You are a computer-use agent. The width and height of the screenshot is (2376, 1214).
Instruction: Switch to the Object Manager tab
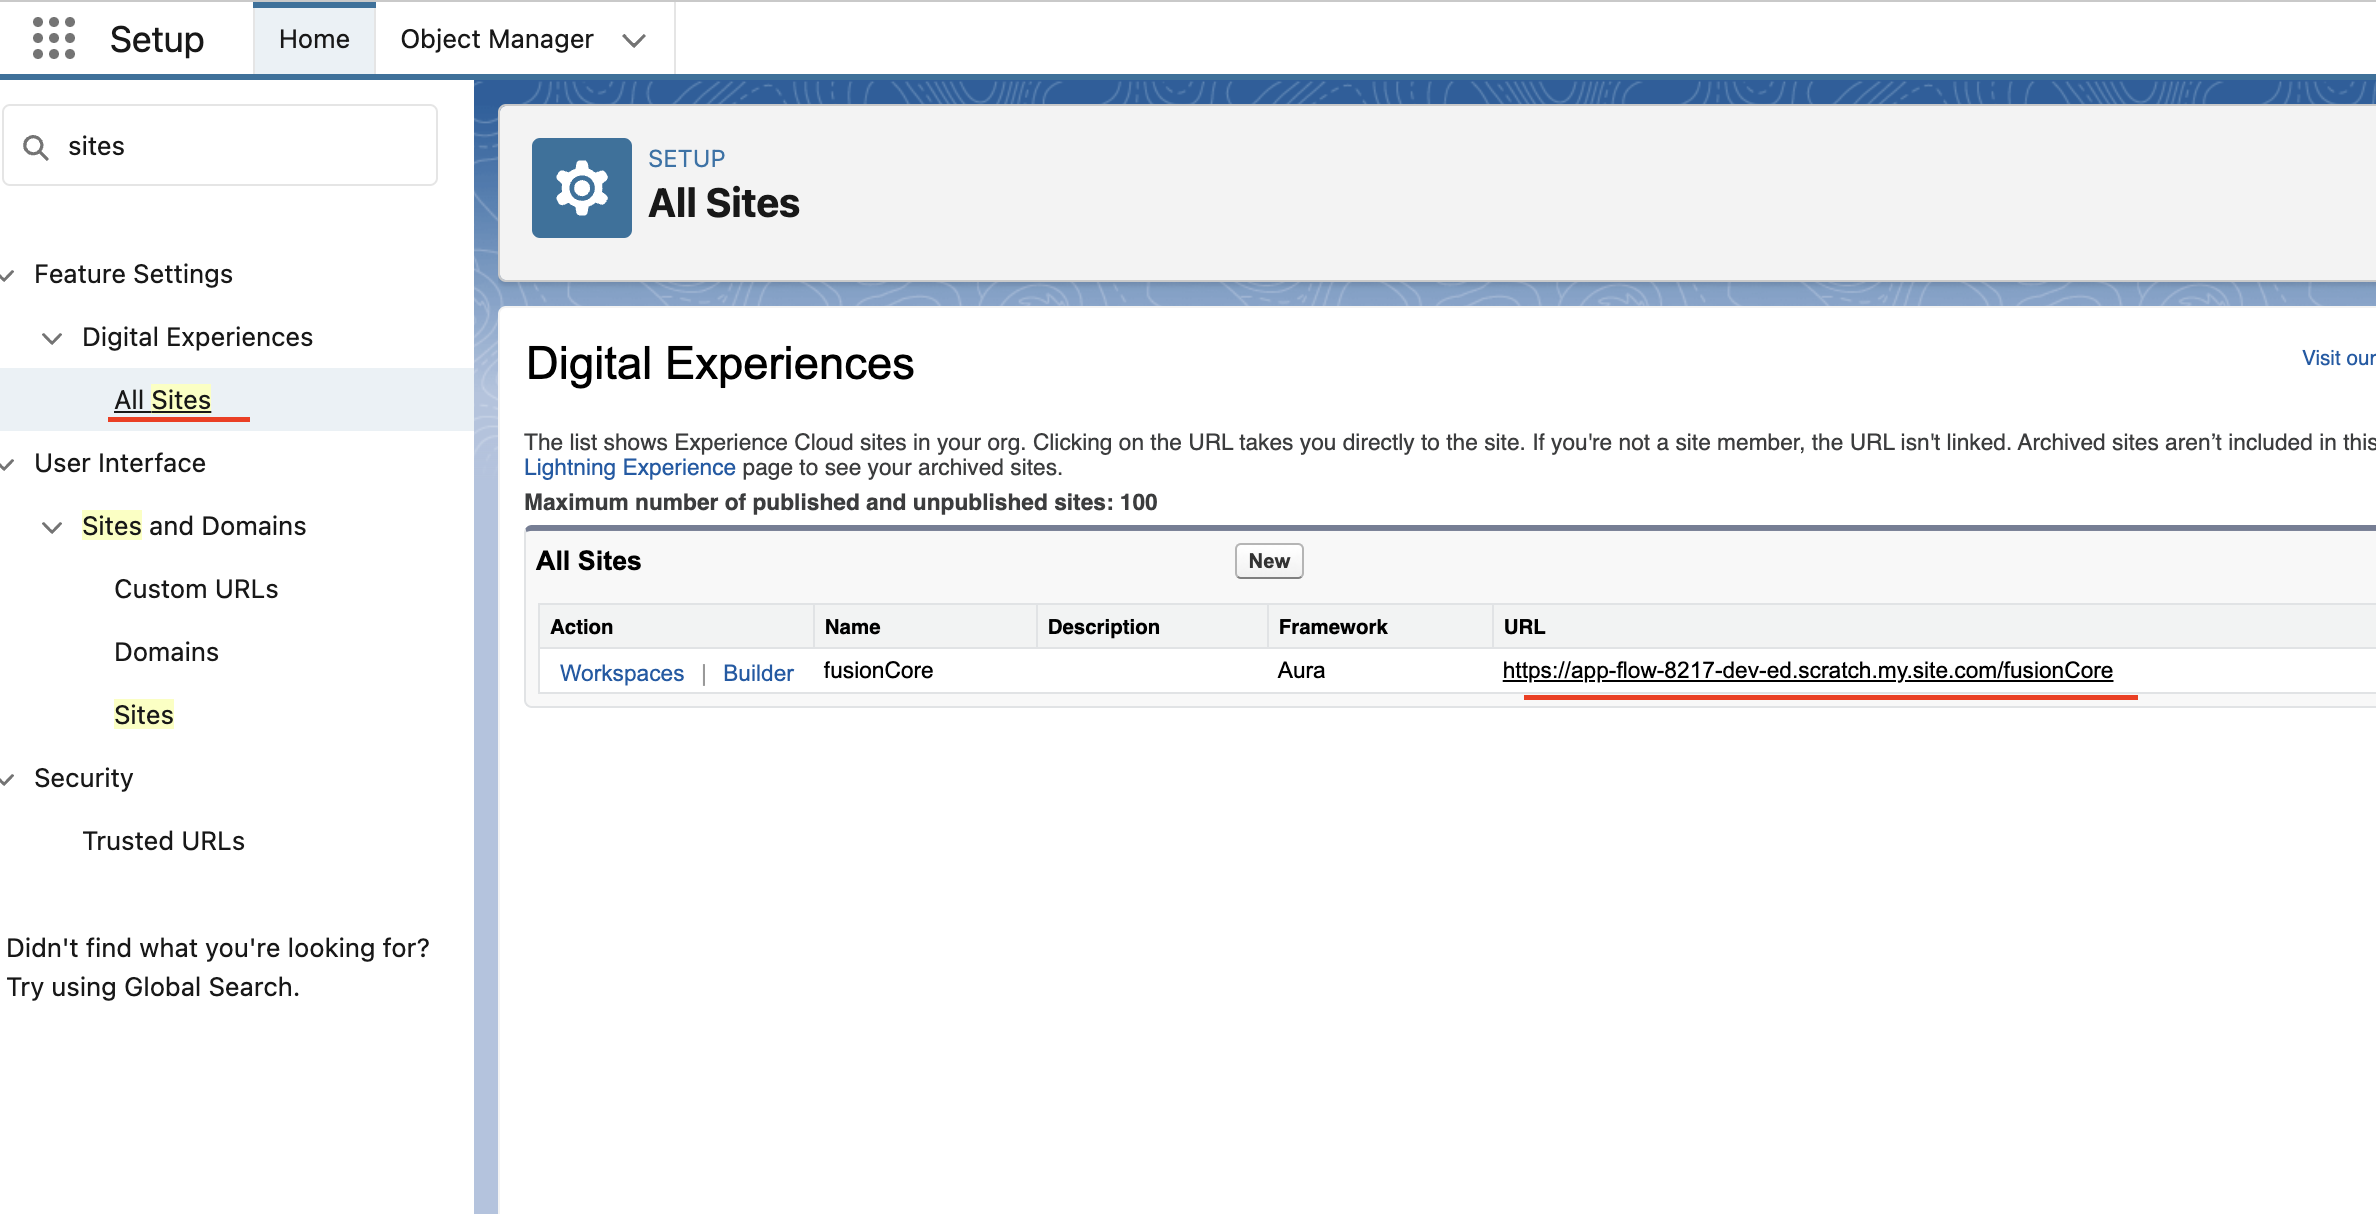[497, 39]
